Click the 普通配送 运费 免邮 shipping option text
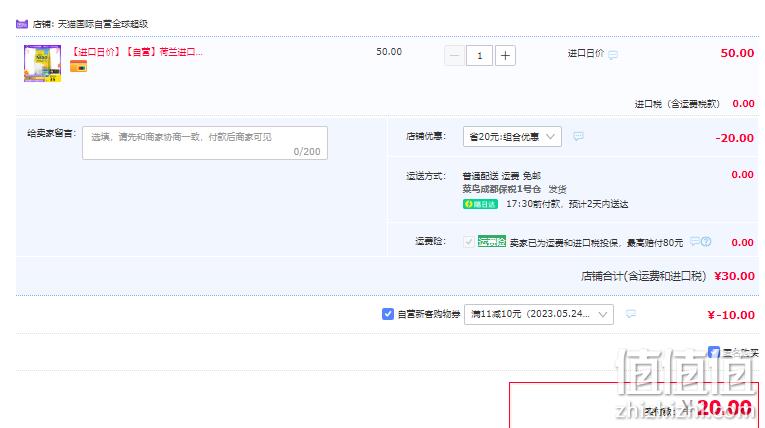Screen dimensions: 765x428 (x=502, y=176)
